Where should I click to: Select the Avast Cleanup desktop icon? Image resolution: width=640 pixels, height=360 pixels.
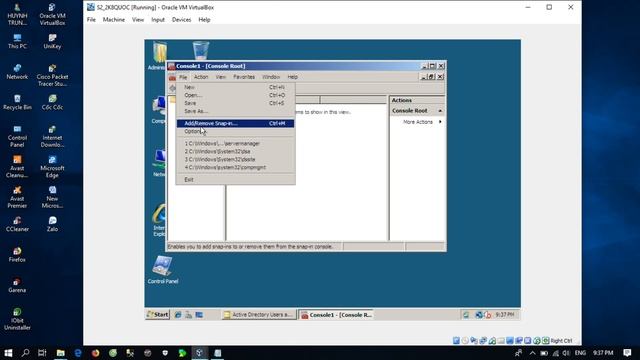tap(17, 167)
